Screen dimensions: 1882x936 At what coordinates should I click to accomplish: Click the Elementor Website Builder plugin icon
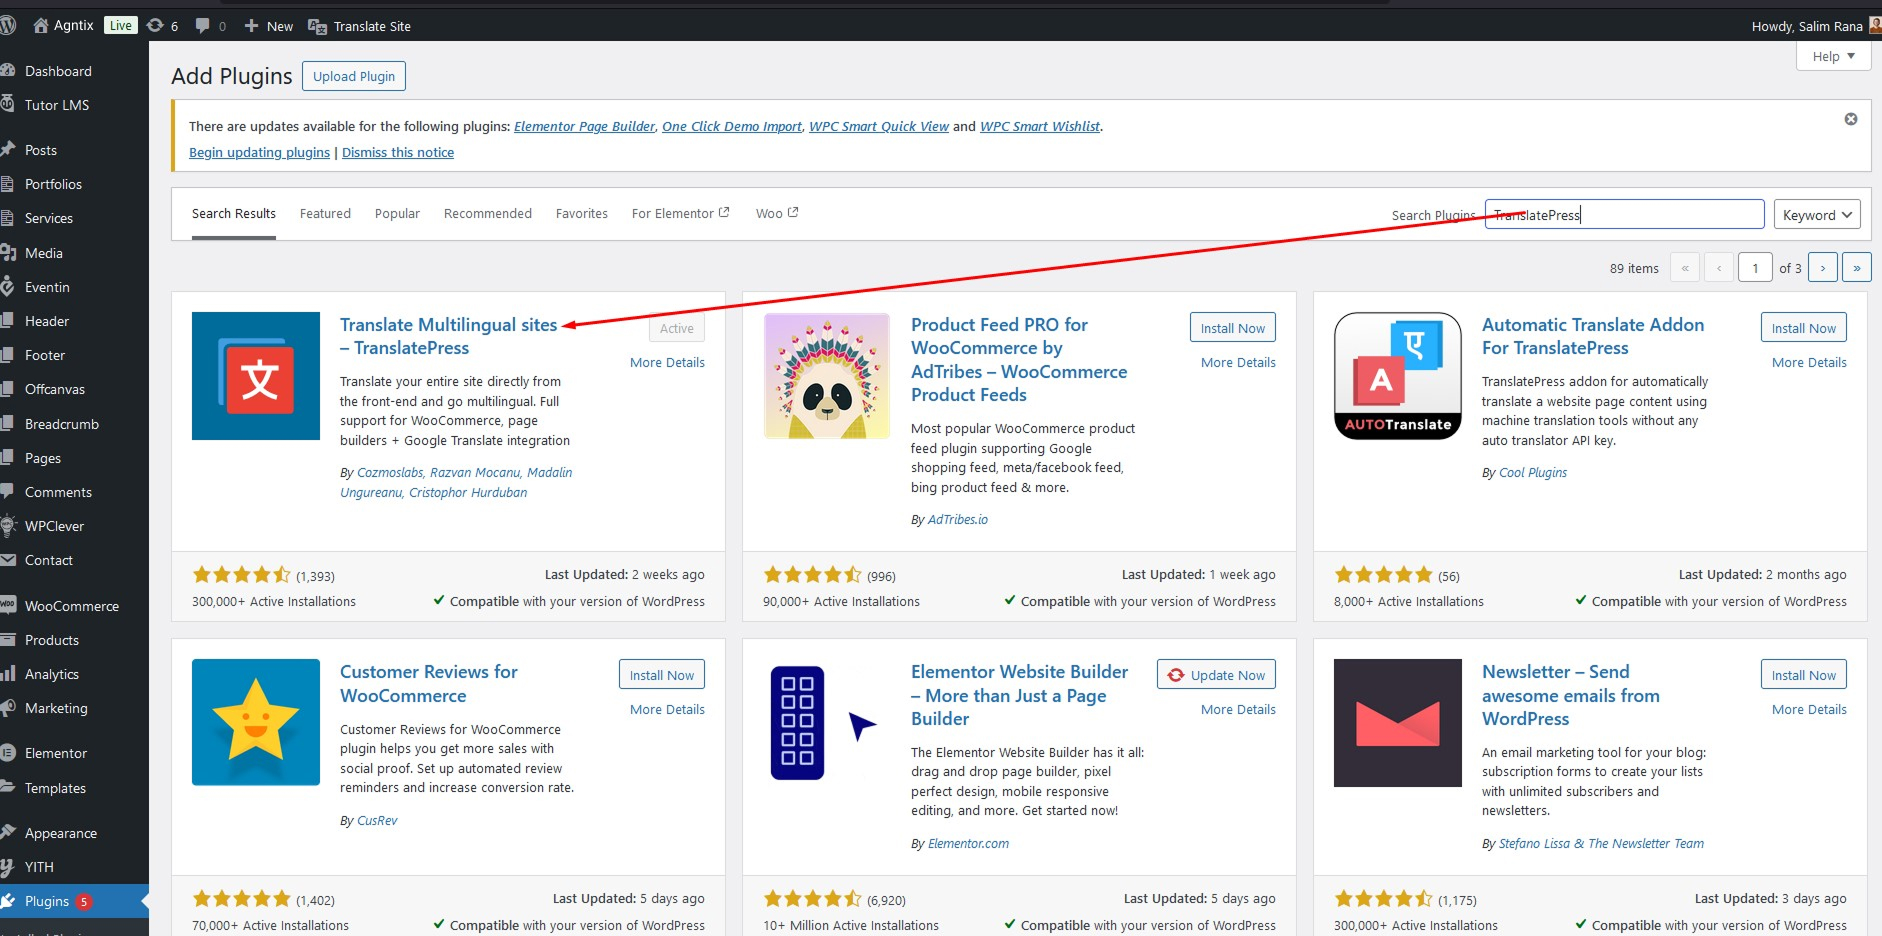click(x=826, y=723)
